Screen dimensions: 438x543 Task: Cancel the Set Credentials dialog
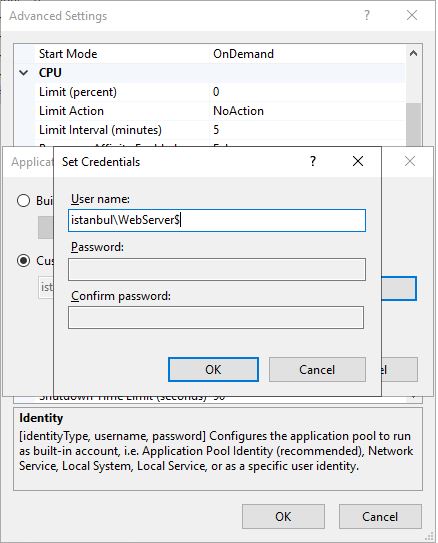pos(317,370)
